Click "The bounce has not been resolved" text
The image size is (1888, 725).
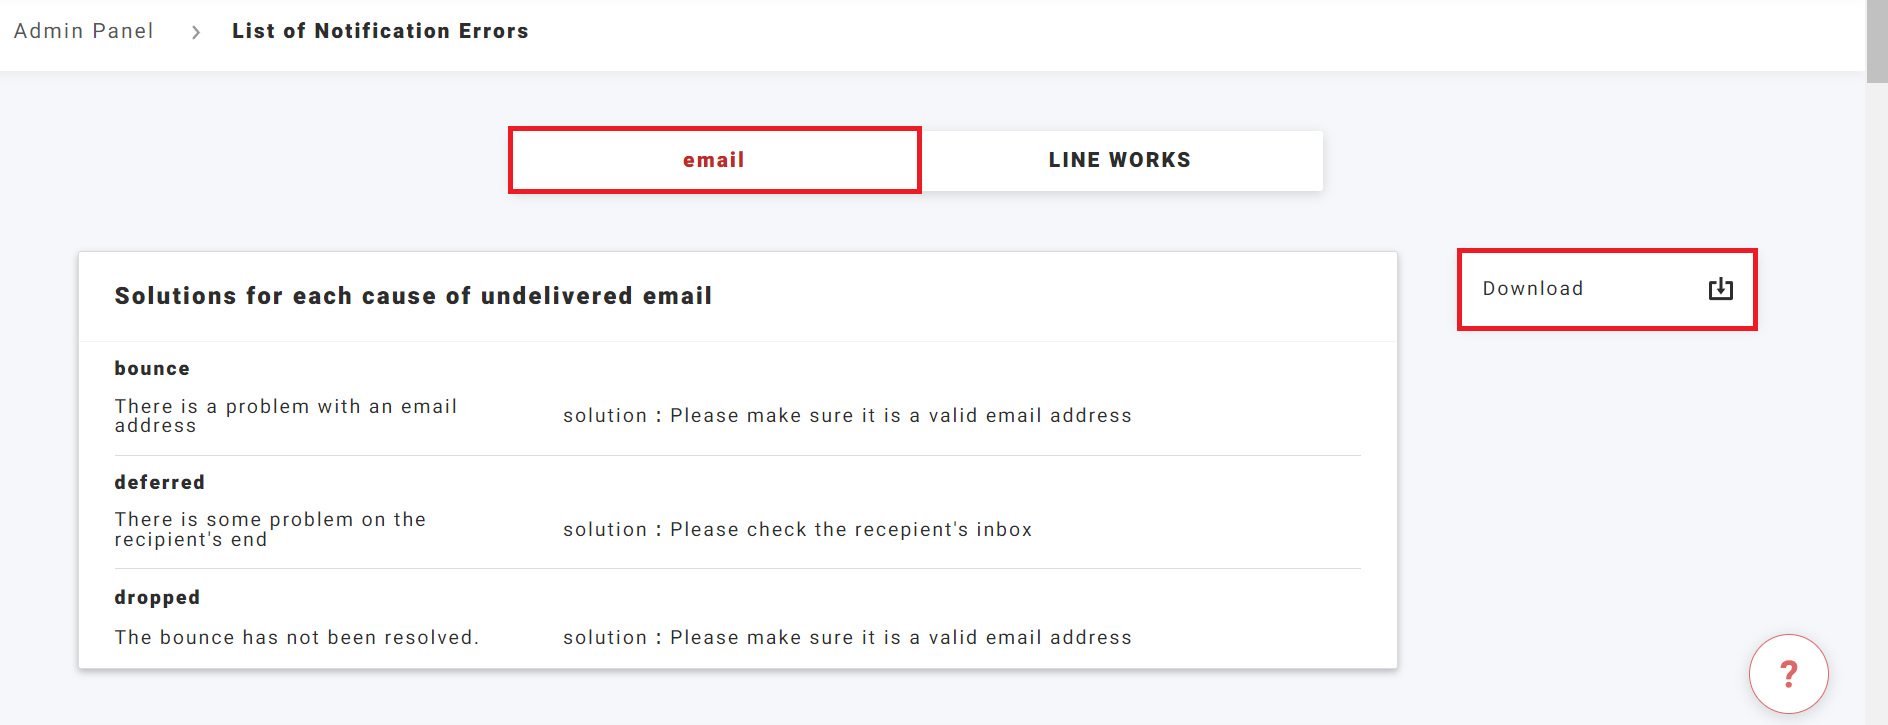[296, 637]
